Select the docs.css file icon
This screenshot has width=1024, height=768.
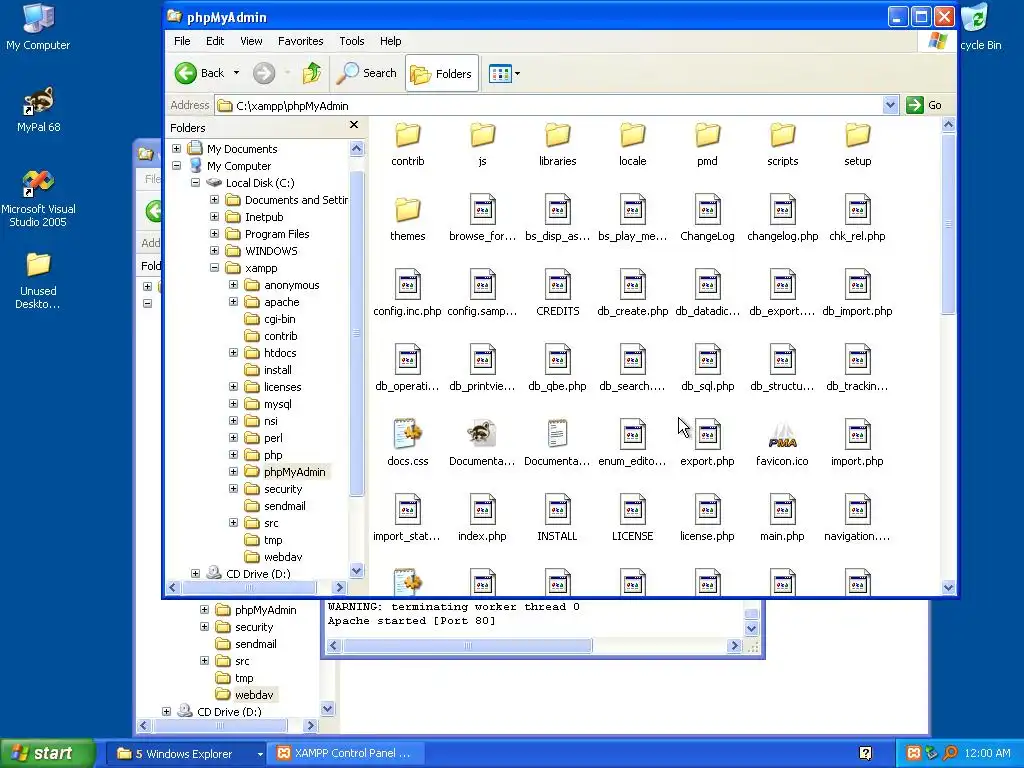408,434
